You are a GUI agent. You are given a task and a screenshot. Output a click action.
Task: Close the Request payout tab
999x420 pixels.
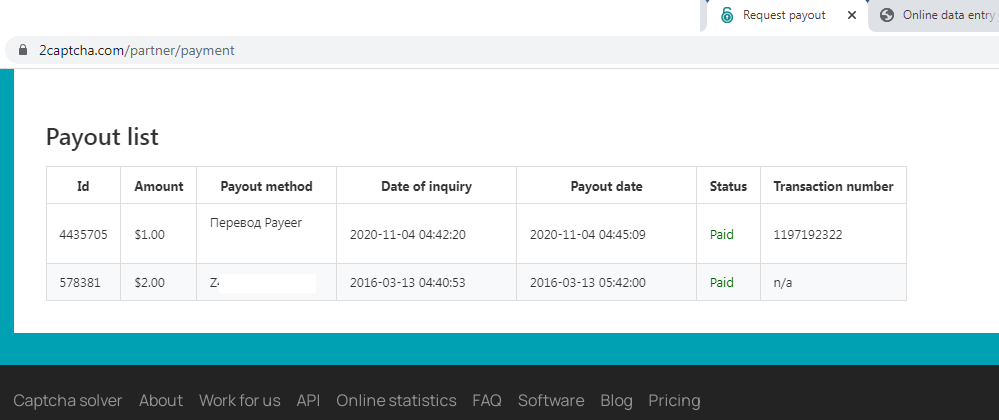[x=852, y=15]
